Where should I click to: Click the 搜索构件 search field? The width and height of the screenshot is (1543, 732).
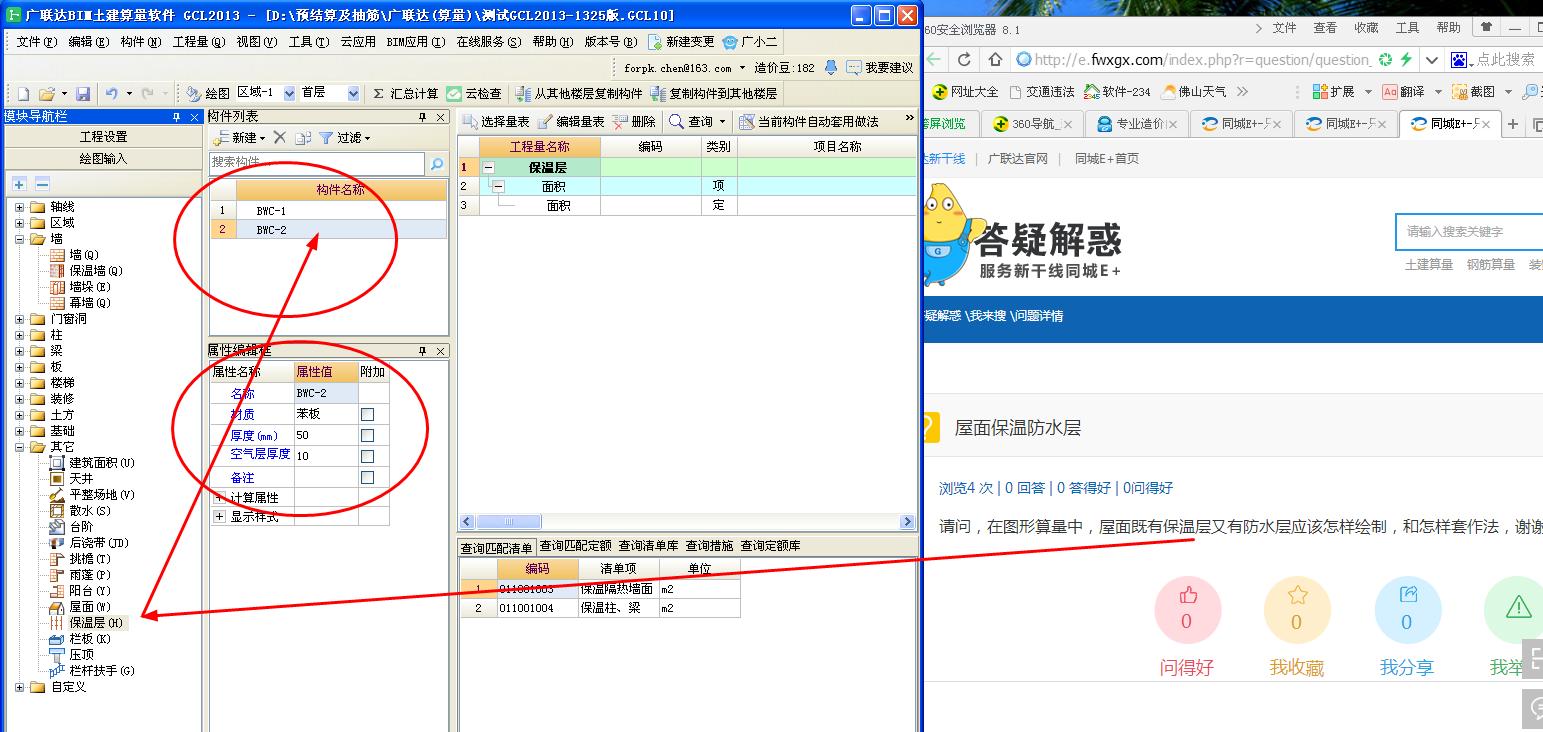pos(317,163)
